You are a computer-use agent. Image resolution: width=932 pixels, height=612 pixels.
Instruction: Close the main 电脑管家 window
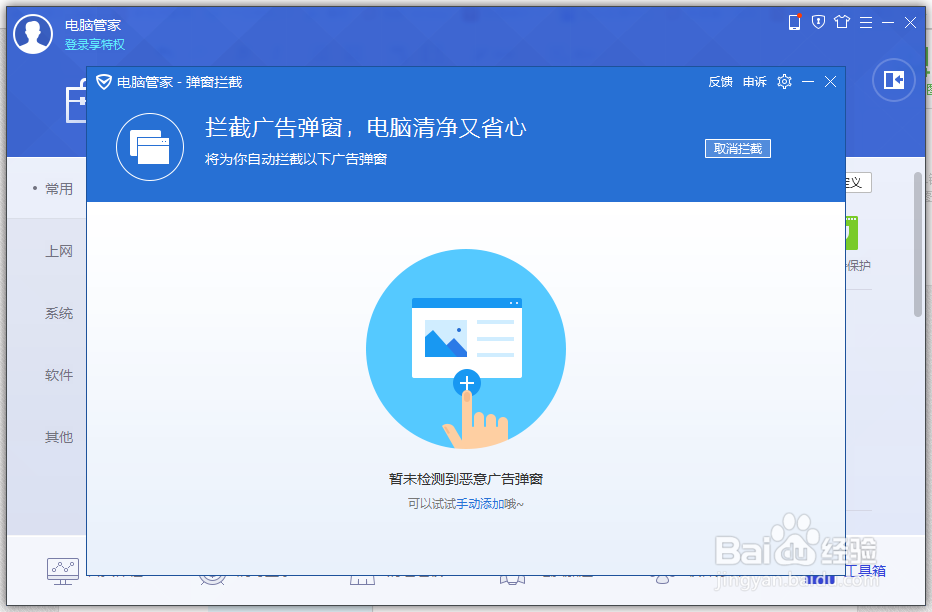click(x=910, y=23)
